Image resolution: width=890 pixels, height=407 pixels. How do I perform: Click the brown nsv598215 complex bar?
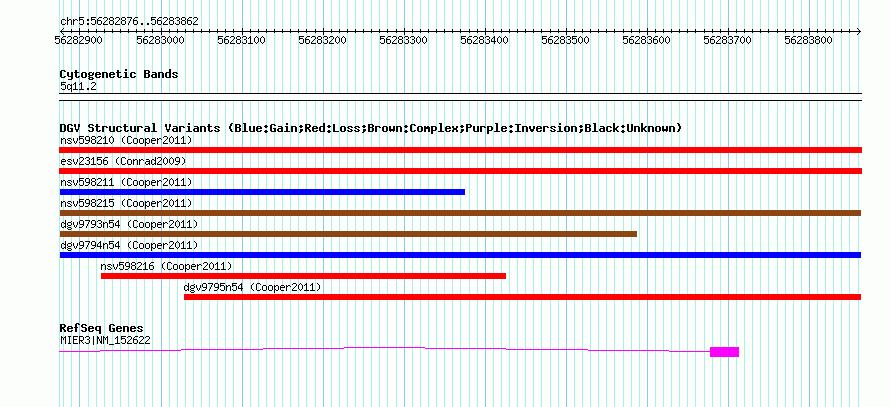click(460, 213)
